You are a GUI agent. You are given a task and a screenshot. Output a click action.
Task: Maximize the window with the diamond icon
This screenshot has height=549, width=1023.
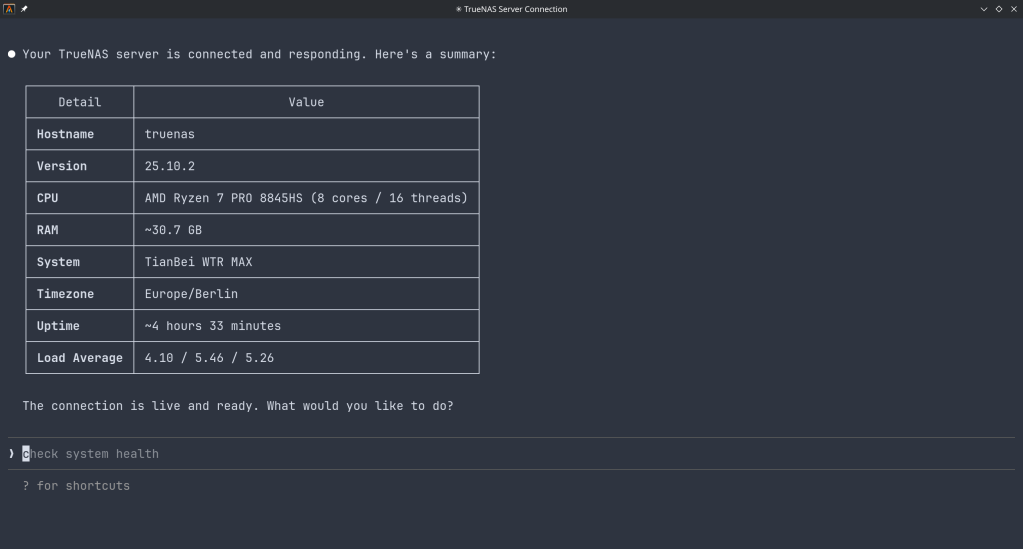(999, 9)
